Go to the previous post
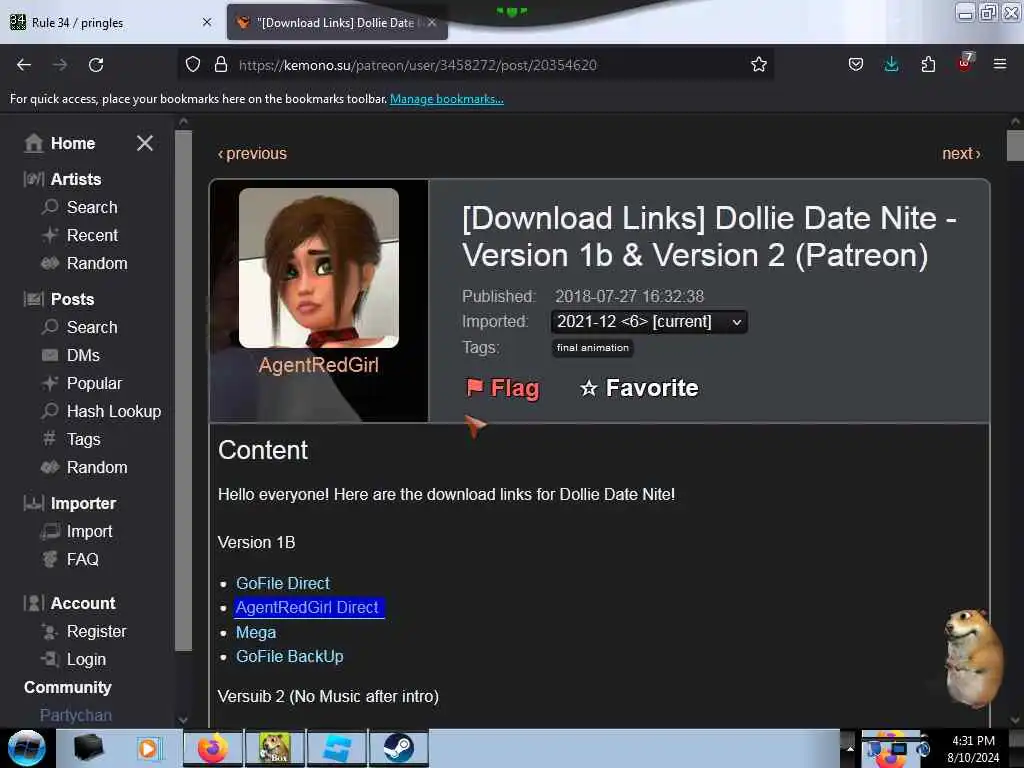Image resolution: width=1024 pixels, height=768 pixels. pyautogui.click(x=252, y=153)
